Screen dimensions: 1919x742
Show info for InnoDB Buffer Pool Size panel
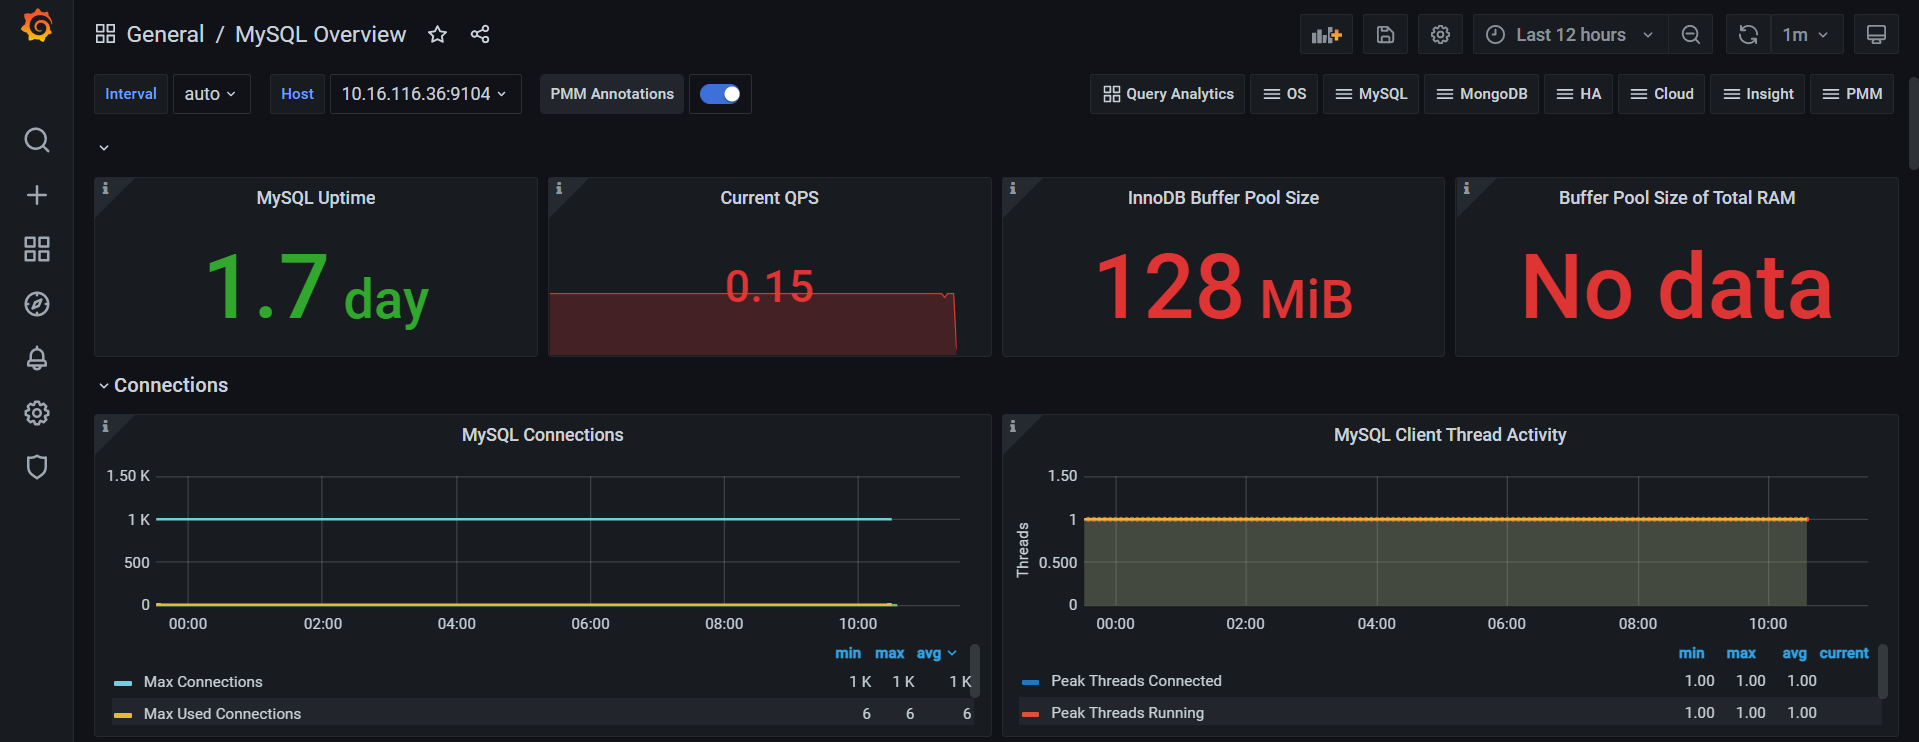[1013, 188]
